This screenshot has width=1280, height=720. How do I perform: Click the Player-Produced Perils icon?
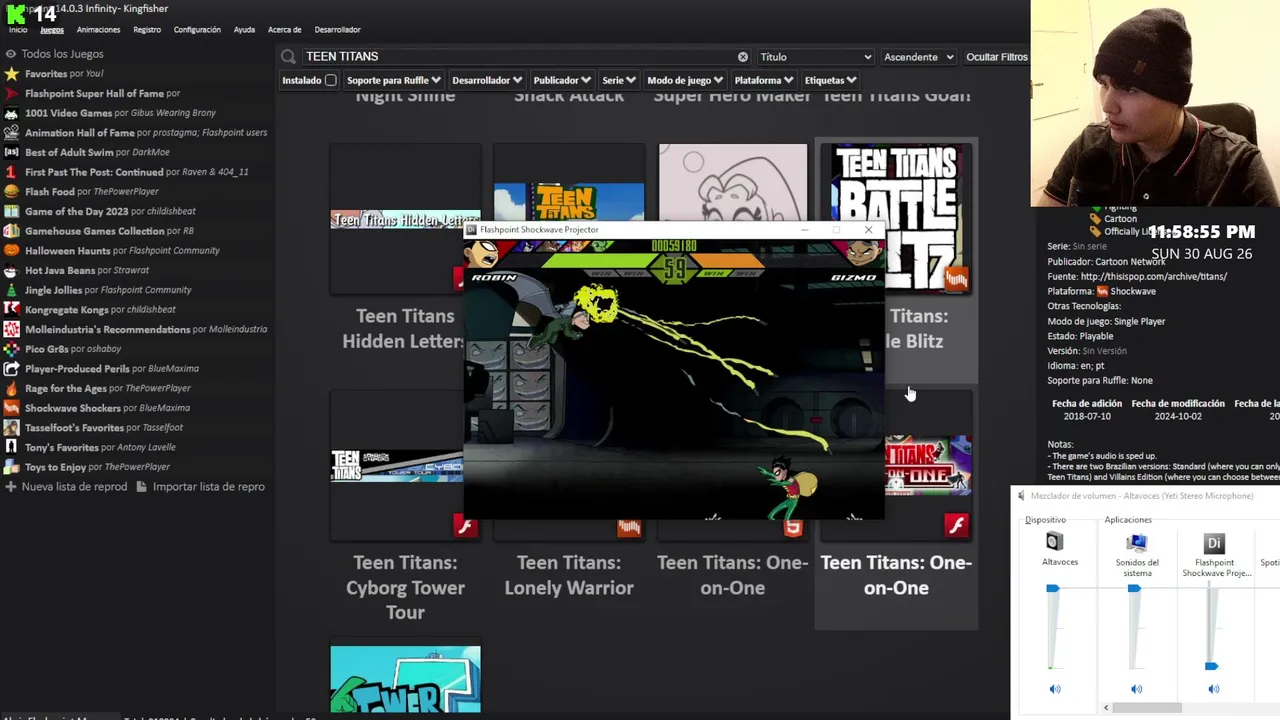pyautogui.click(x=11, y=369)
